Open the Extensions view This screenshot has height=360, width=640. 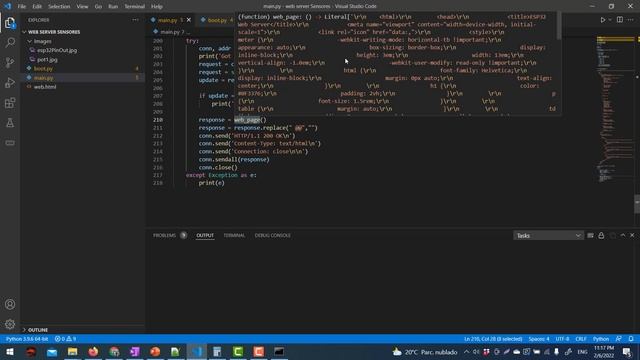pyautogui.click(x=10, y=102)
